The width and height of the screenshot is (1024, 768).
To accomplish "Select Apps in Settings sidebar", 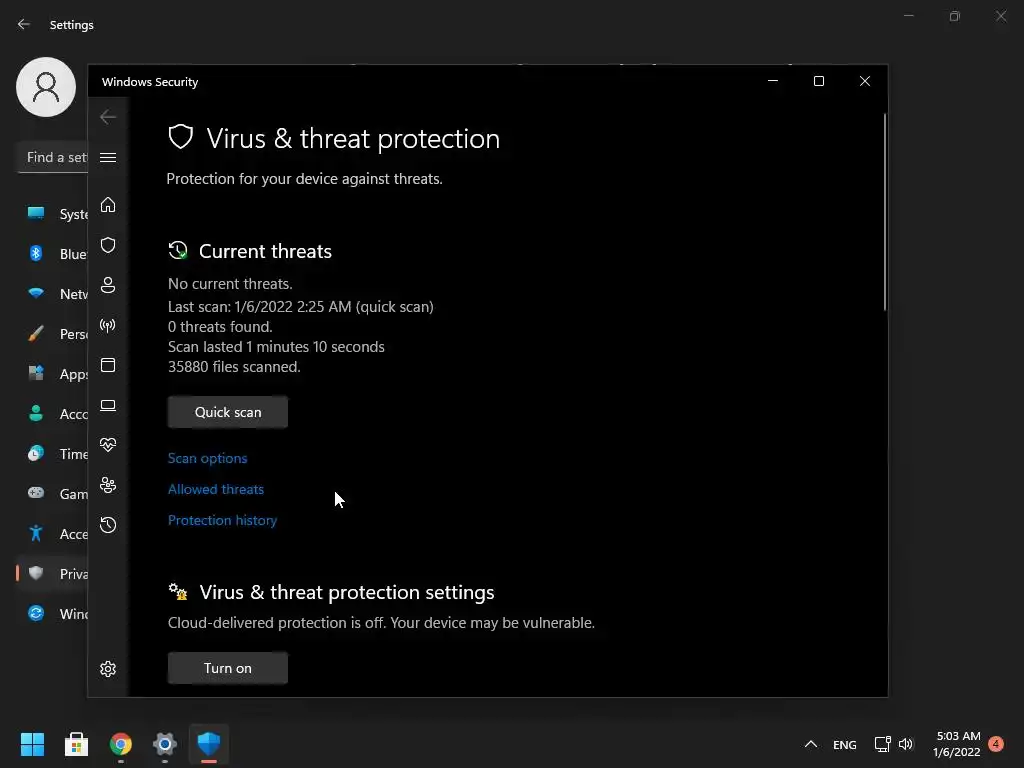I will point(53,374).
